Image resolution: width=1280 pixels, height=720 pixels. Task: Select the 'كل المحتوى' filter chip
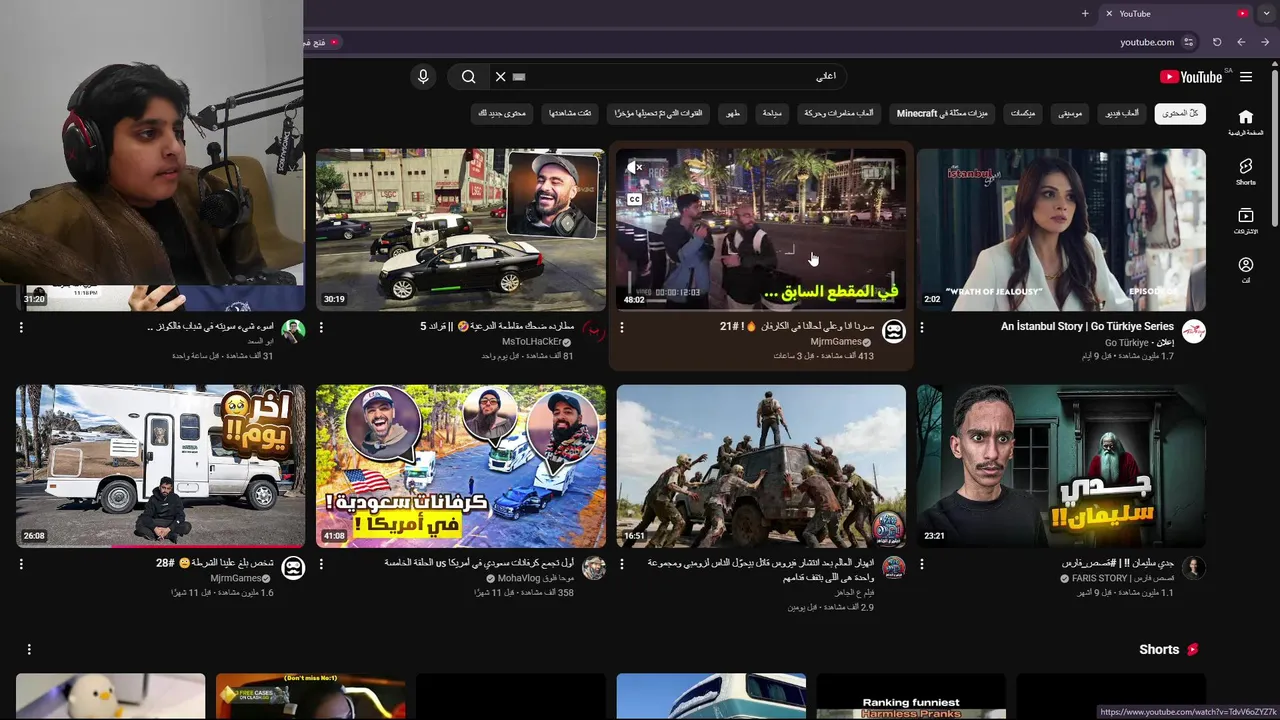pyautogui.click(x=1180, y=113)
